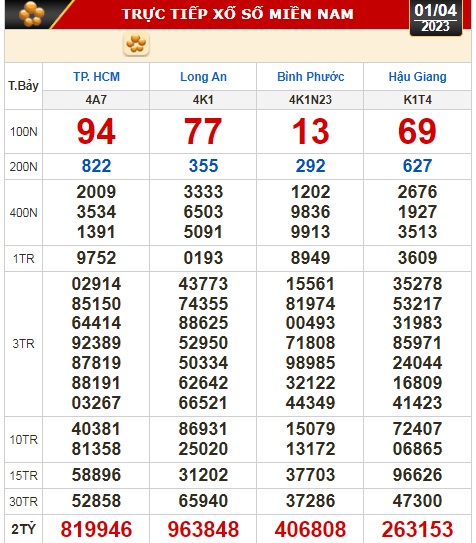Click the 1TR result 8949

(311, 258)
